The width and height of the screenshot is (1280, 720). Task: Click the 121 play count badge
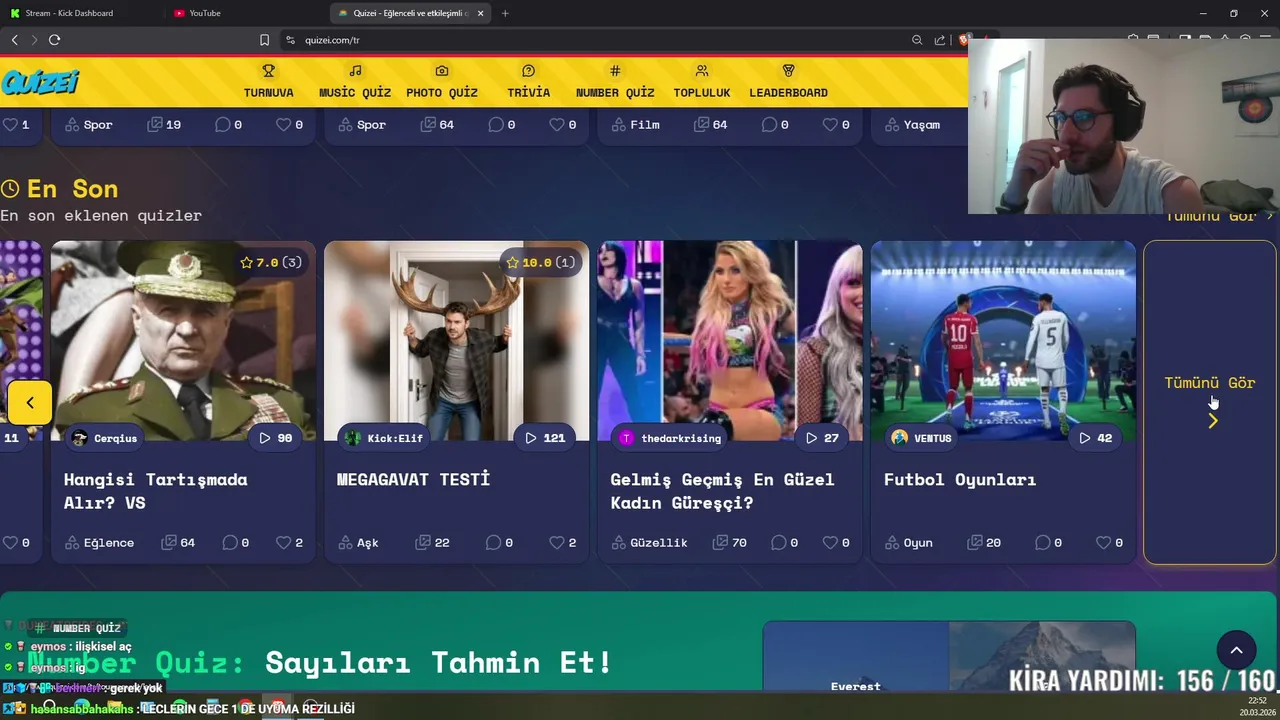click(545, 438)
